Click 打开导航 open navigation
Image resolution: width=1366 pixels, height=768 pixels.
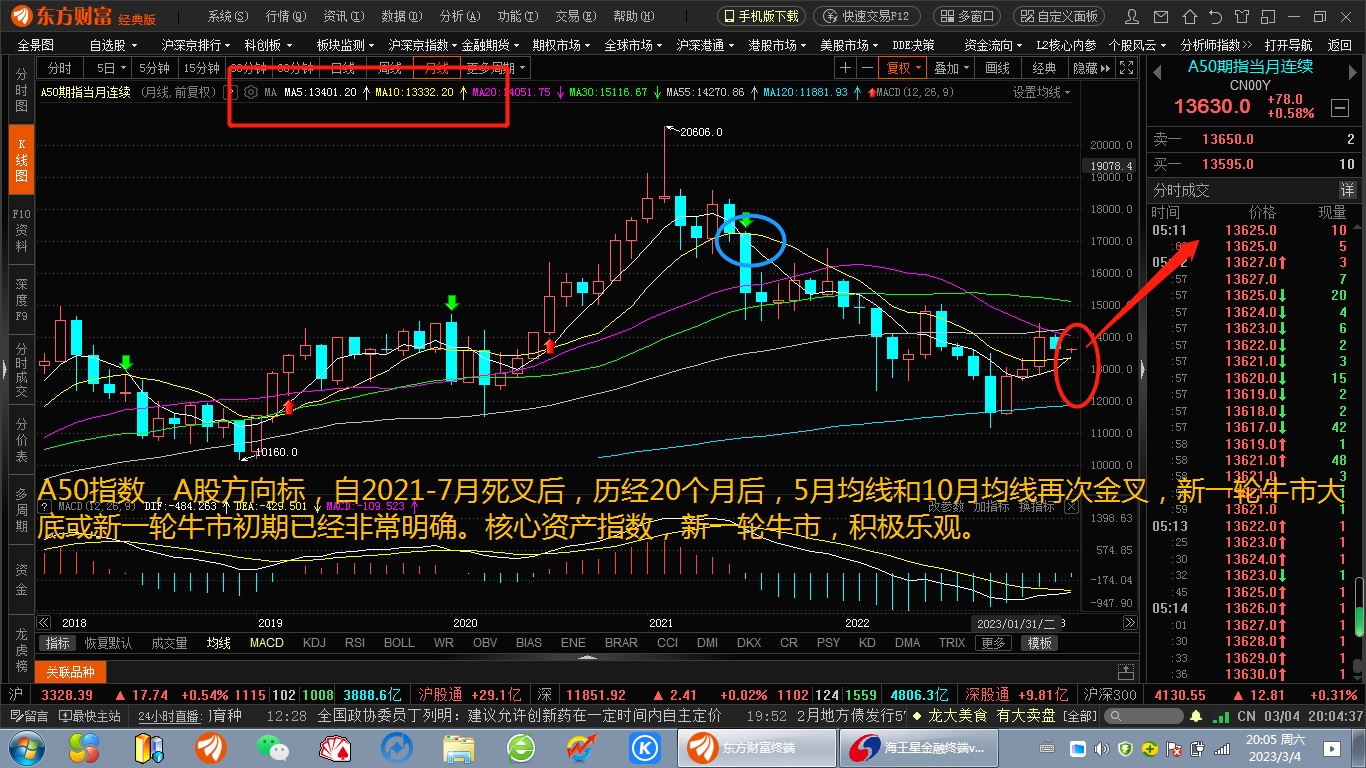click(1288, 45)
